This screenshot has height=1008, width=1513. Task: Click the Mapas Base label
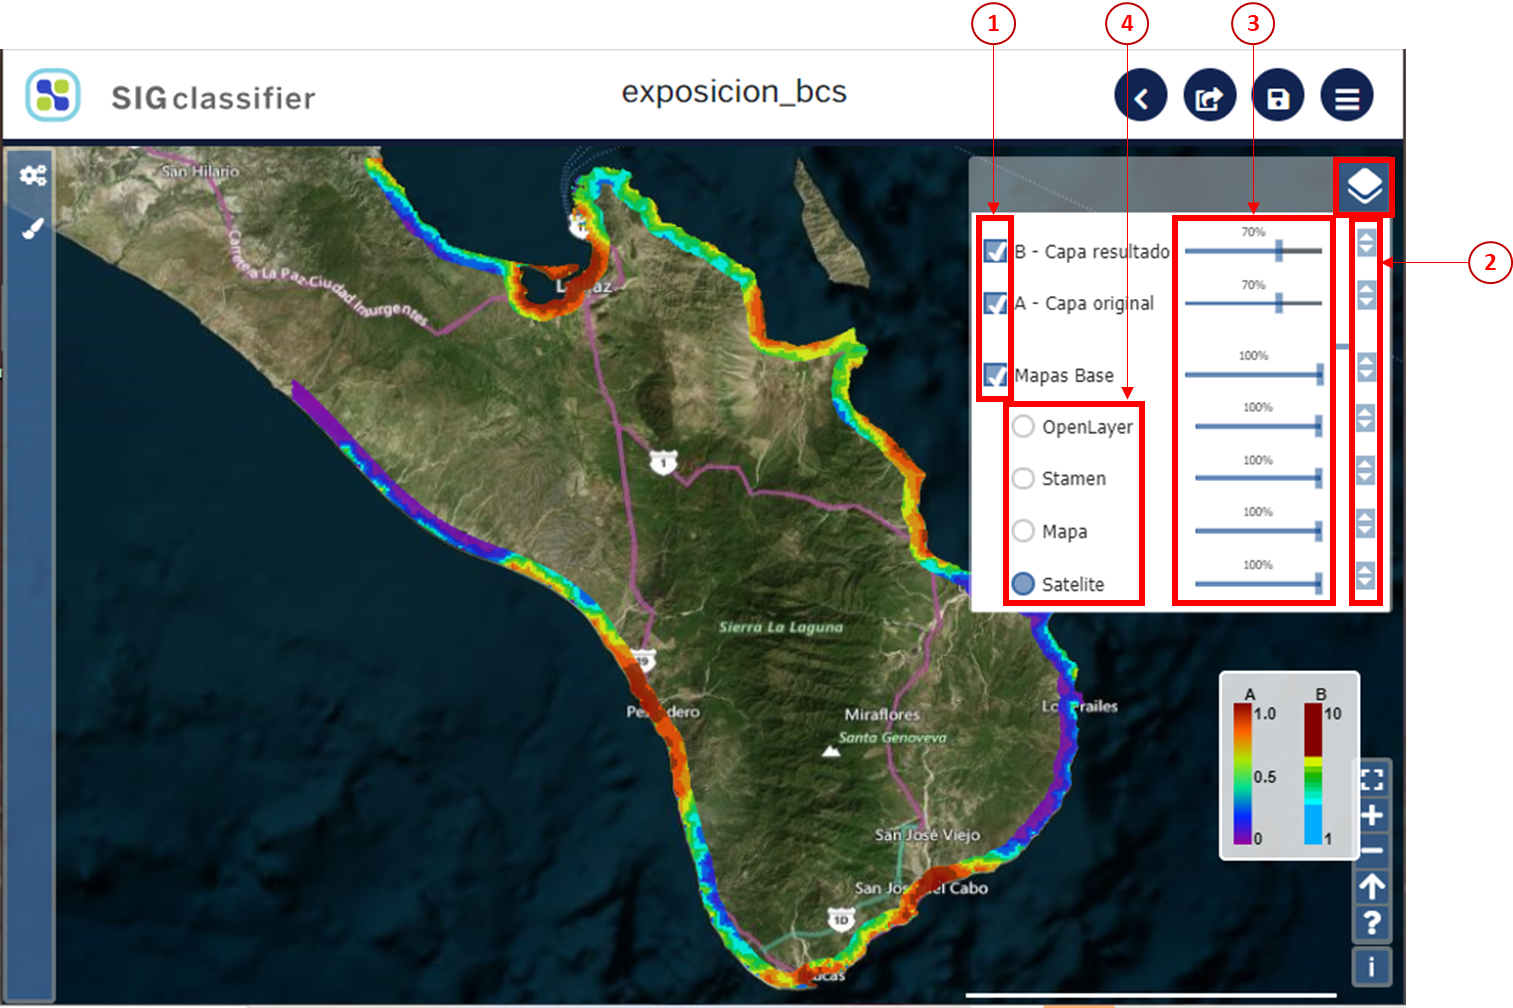click(1064, 376)
